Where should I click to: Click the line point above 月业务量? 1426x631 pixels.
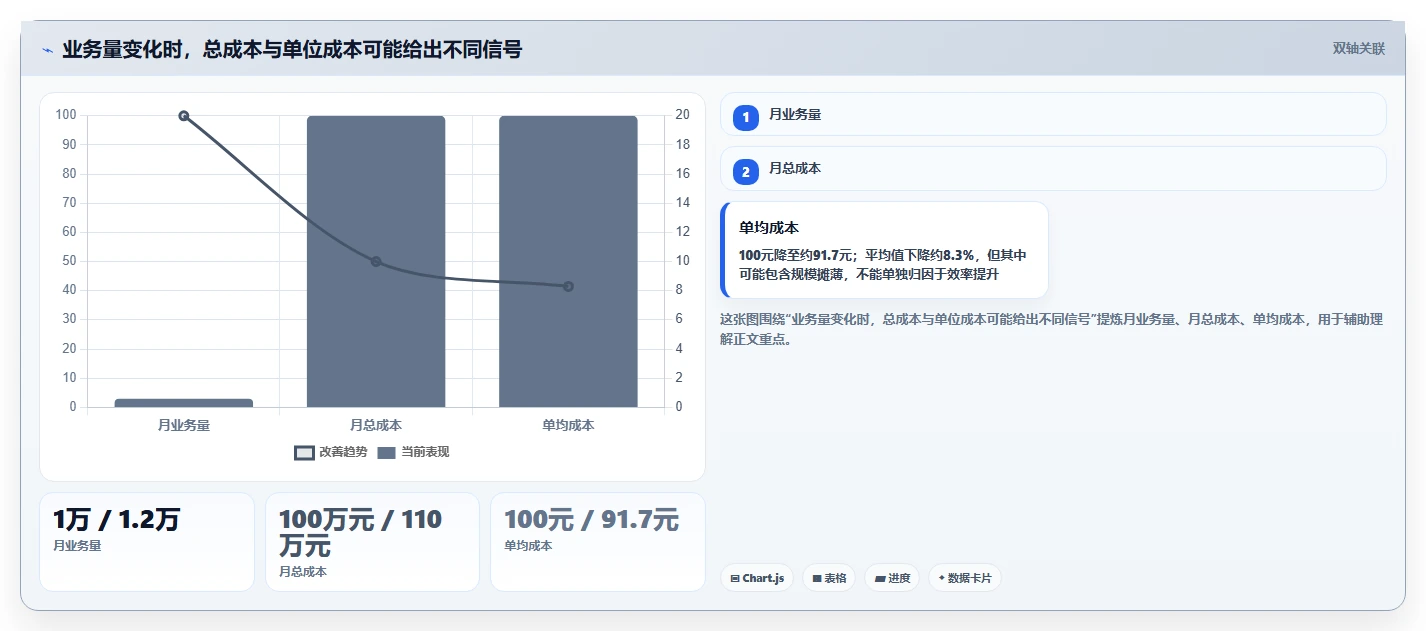point(184,116)
